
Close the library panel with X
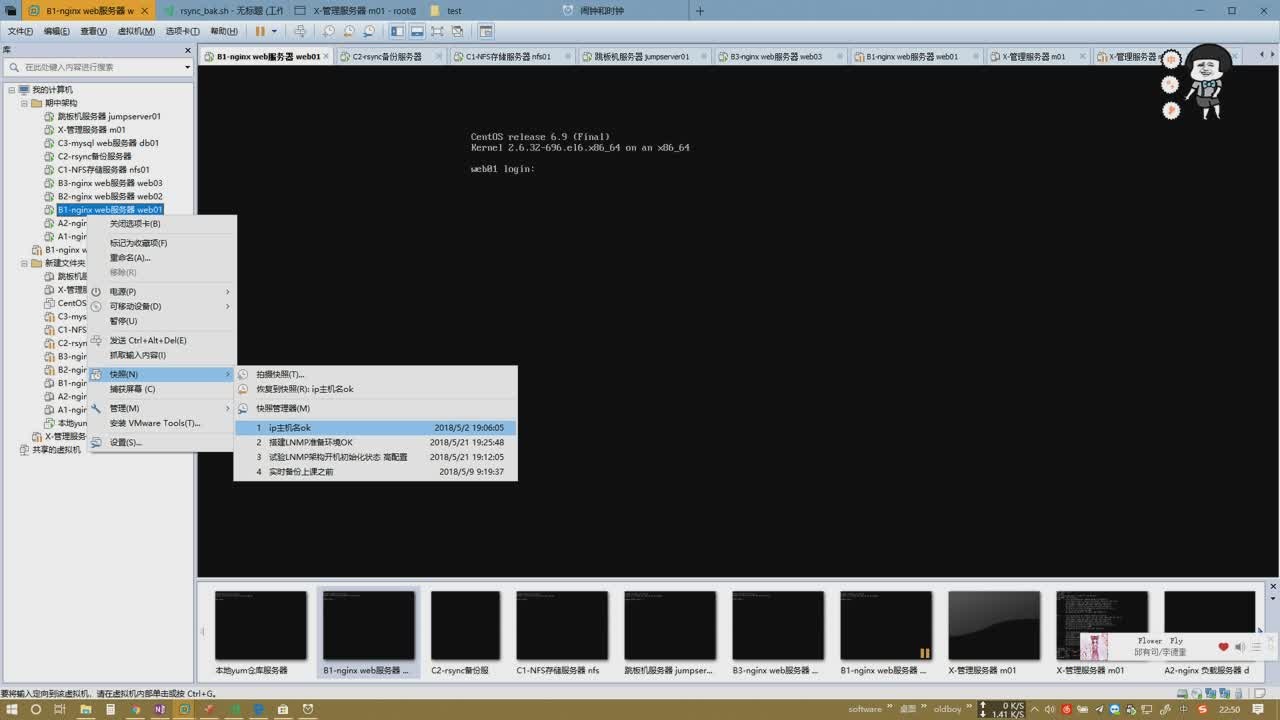187,50
